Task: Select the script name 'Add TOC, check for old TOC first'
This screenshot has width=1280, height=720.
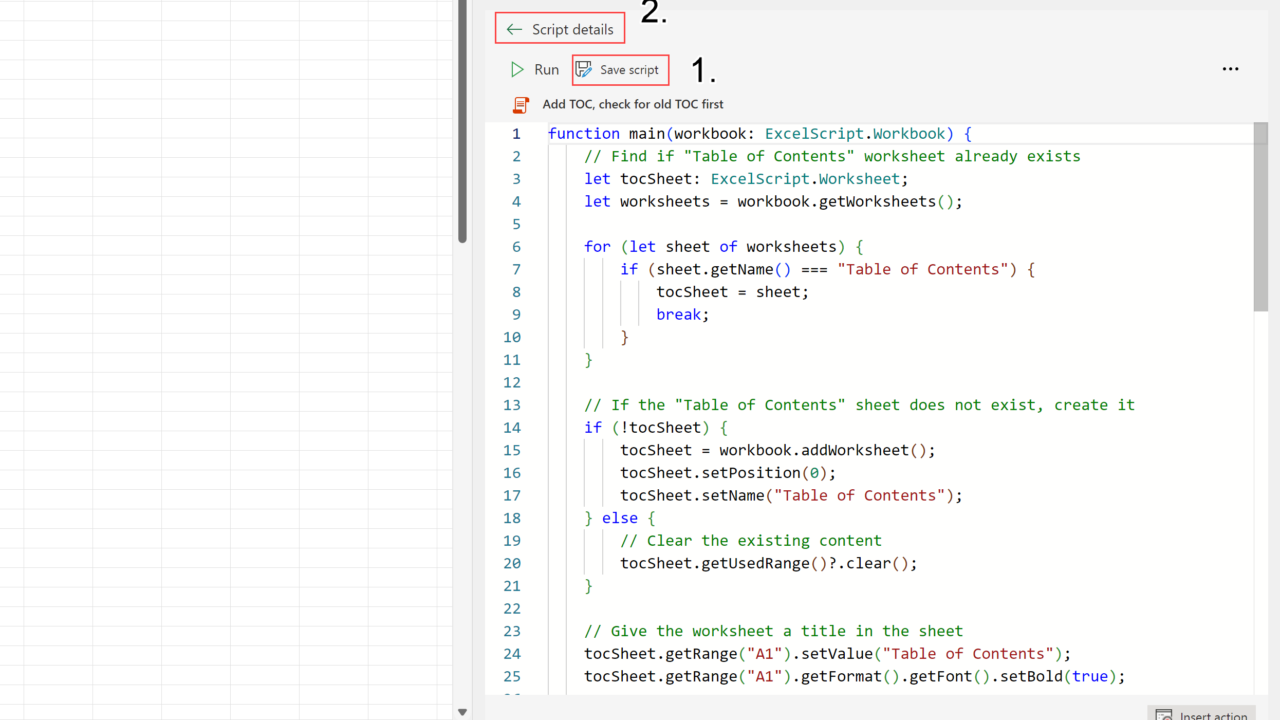Action: click(632, 104)
